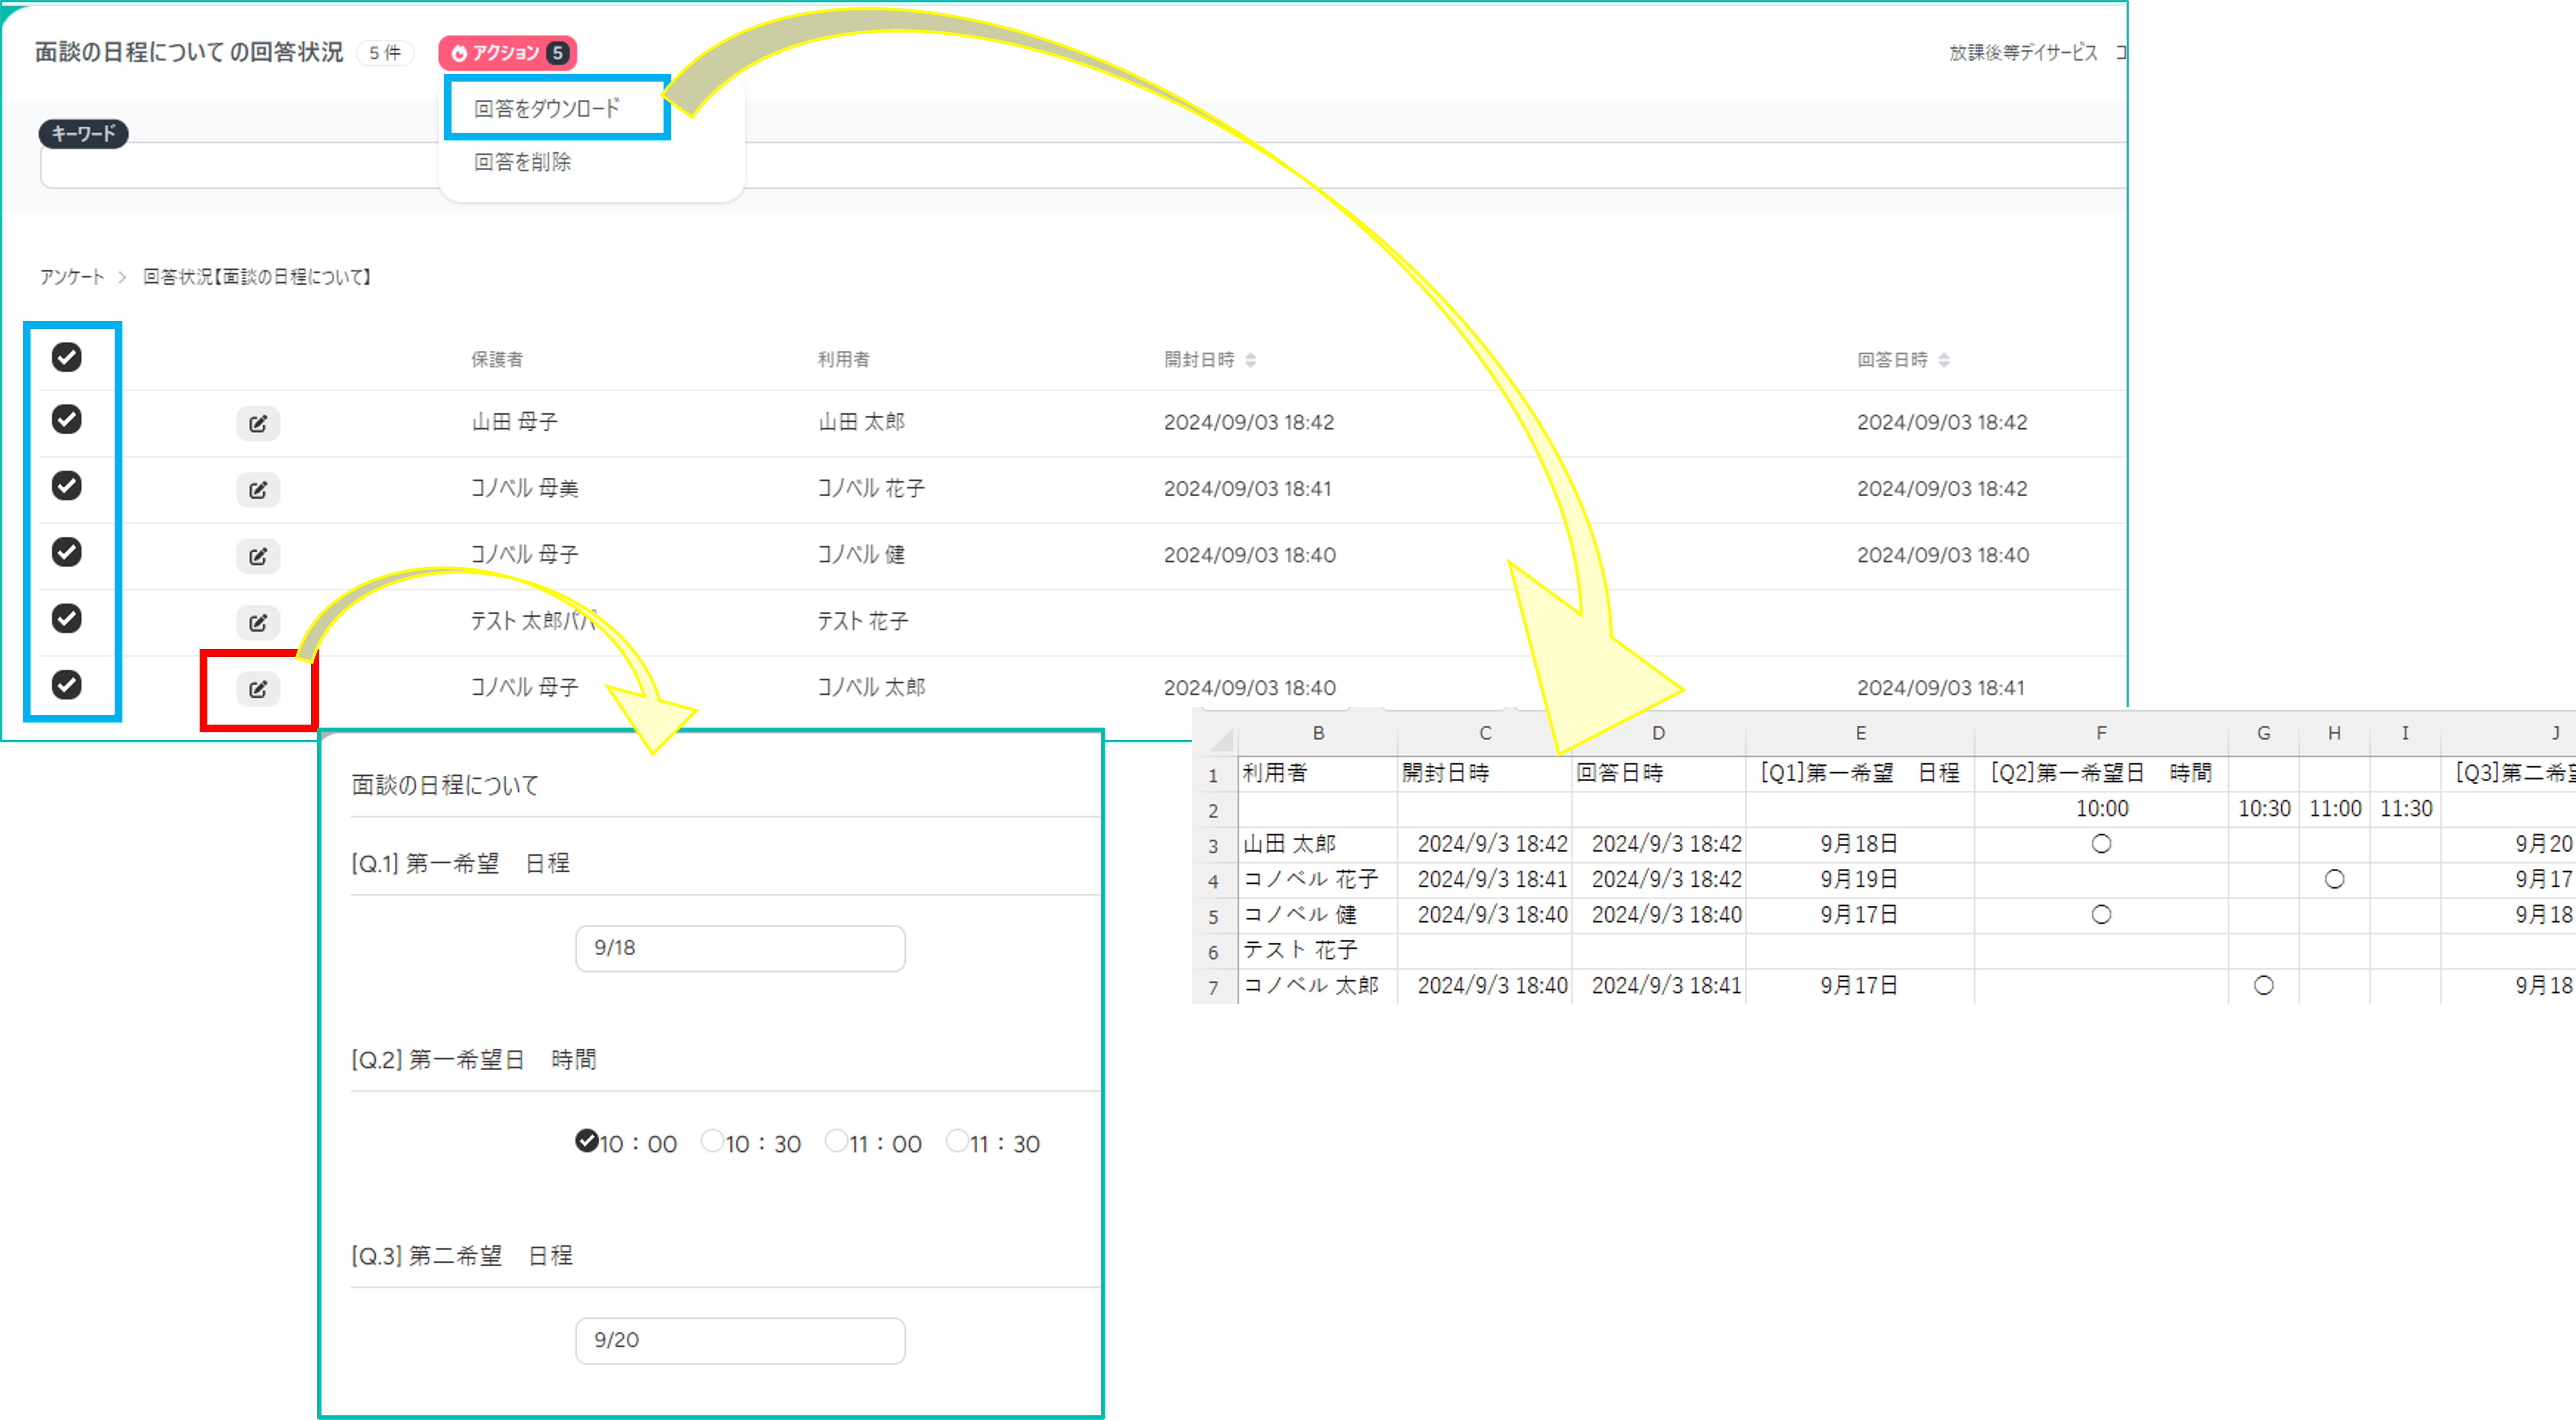
Task: Select spreadsheet column C header
Action: tap(1485, 734)
